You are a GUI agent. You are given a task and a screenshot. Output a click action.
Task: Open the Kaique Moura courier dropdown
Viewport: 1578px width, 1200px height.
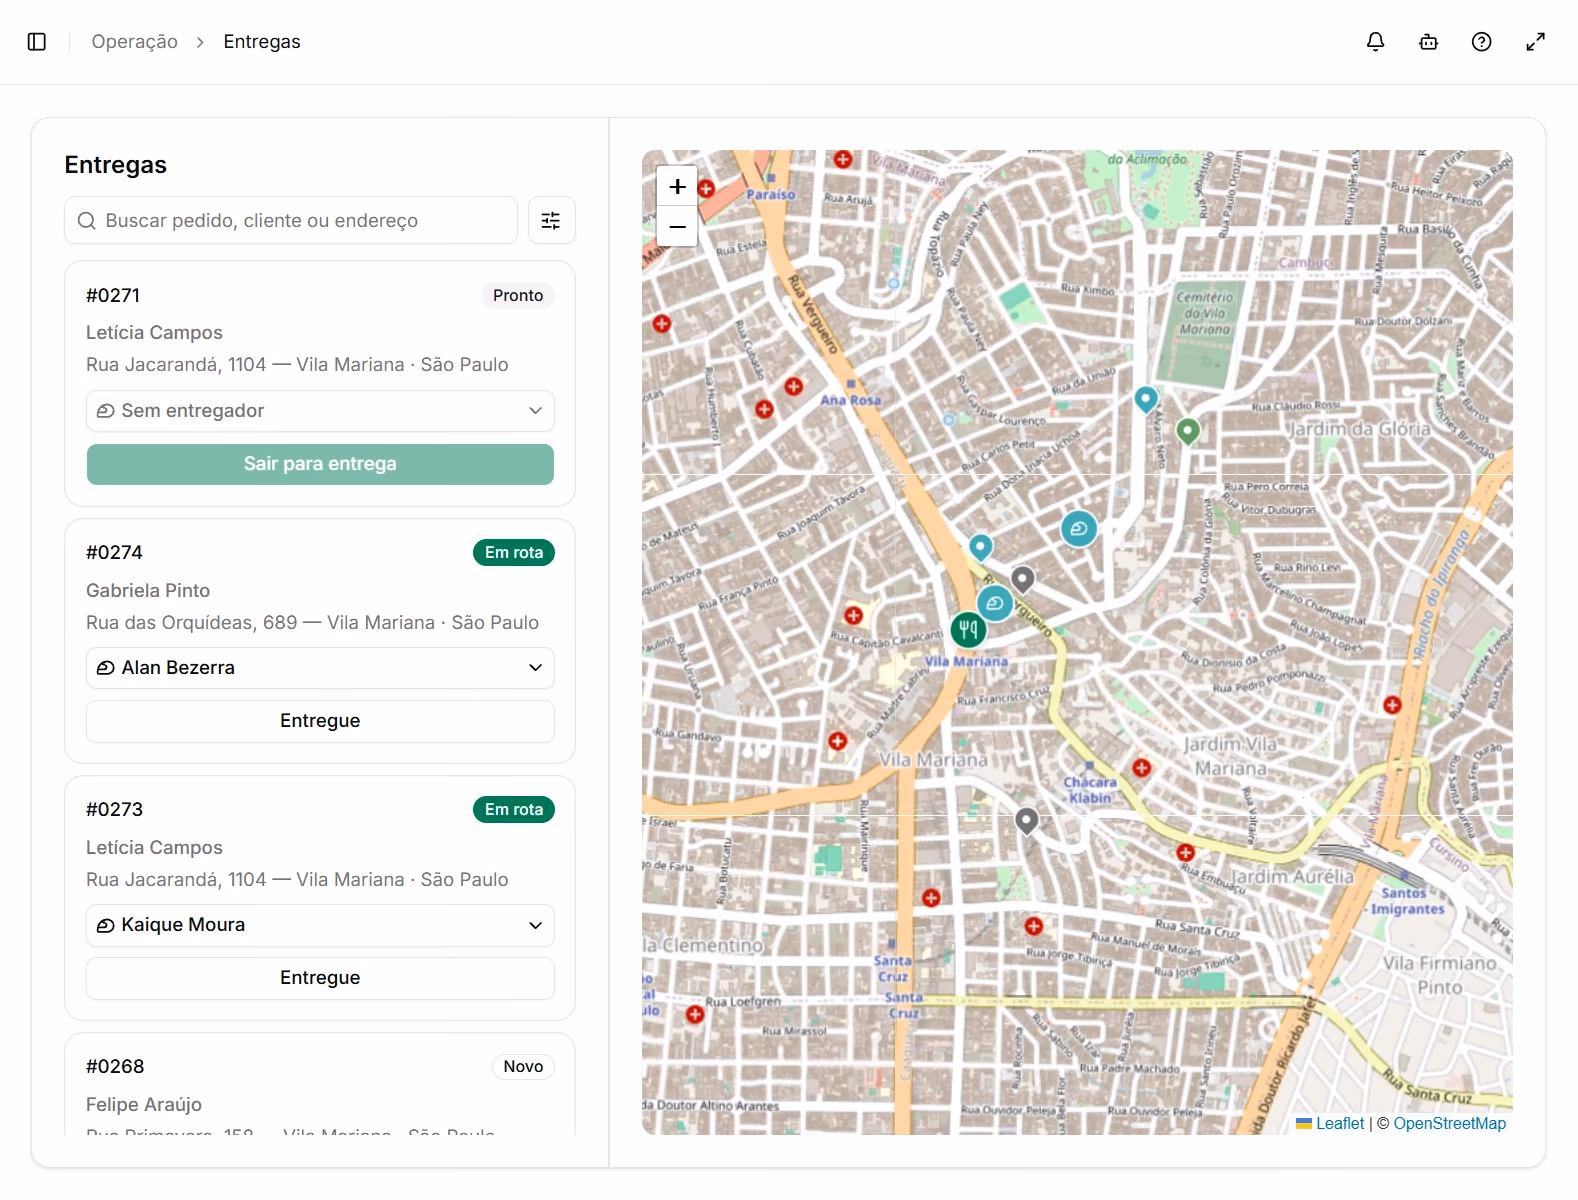[320, 925]
